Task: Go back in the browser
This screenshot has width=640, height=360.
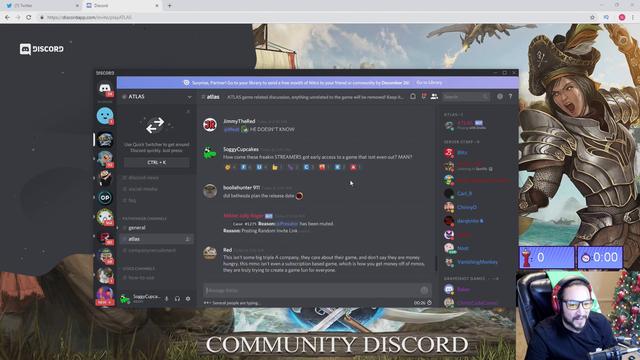Action: pos(7,18)
